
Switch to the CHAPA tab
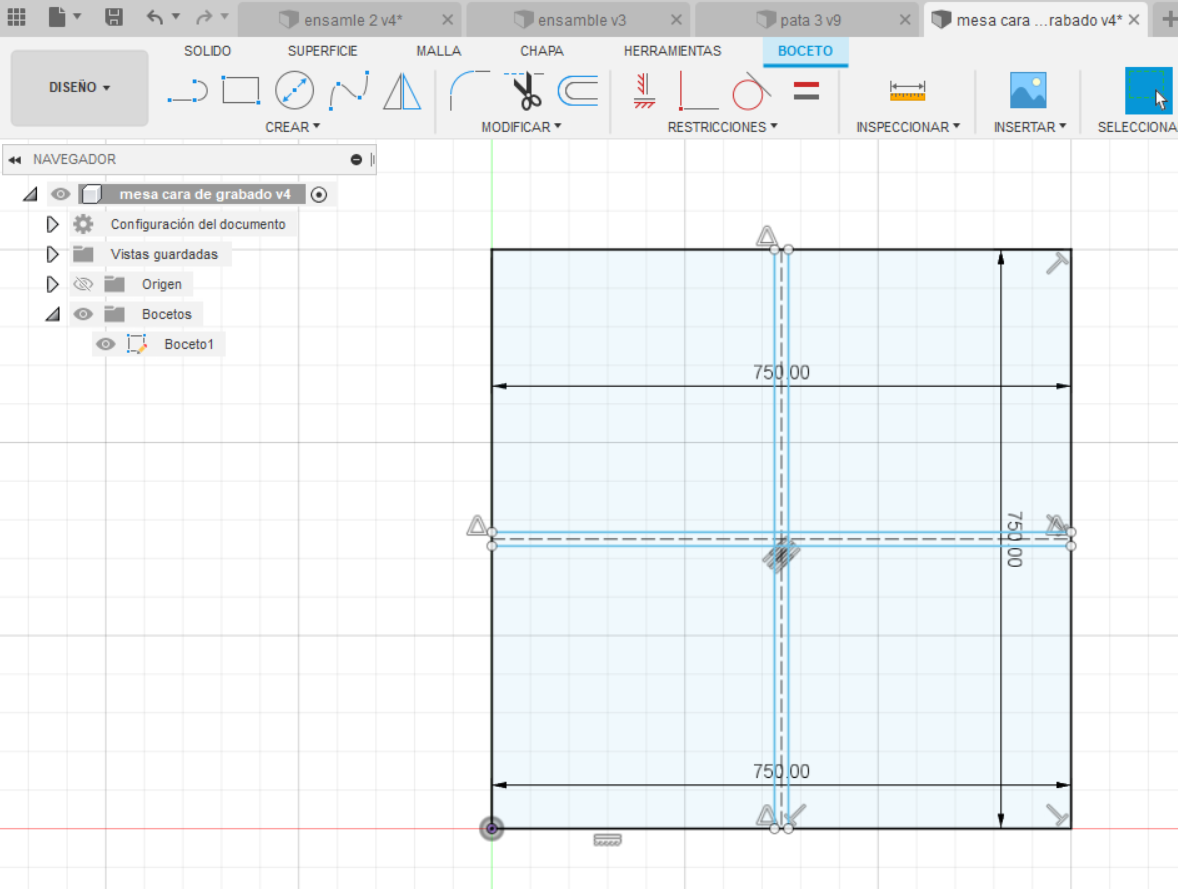pyautogui.click(x=542, y=51)
